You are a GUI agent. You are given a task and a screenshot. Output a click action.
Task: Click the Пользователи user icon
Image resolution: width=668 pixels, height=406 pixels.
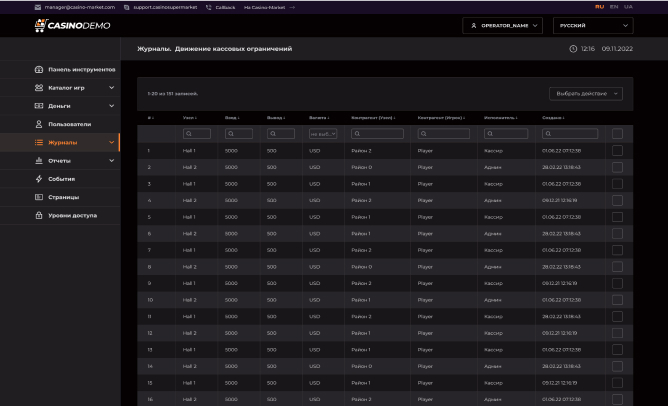click(x=38, y=124)
